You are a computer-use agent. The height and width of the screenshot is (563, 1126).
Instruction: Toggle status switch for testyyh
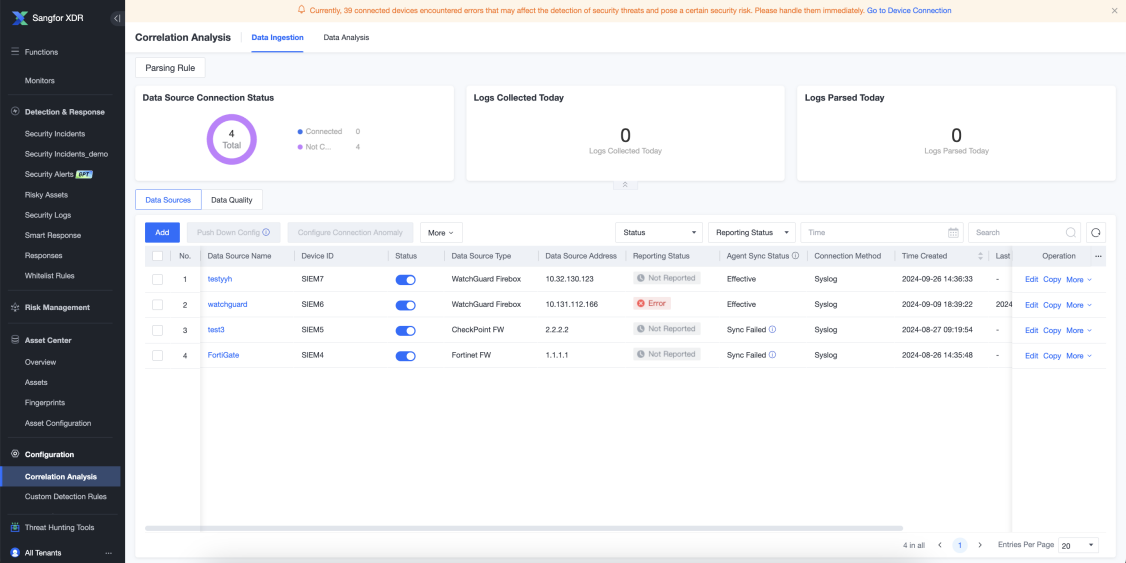coord(406,279)
